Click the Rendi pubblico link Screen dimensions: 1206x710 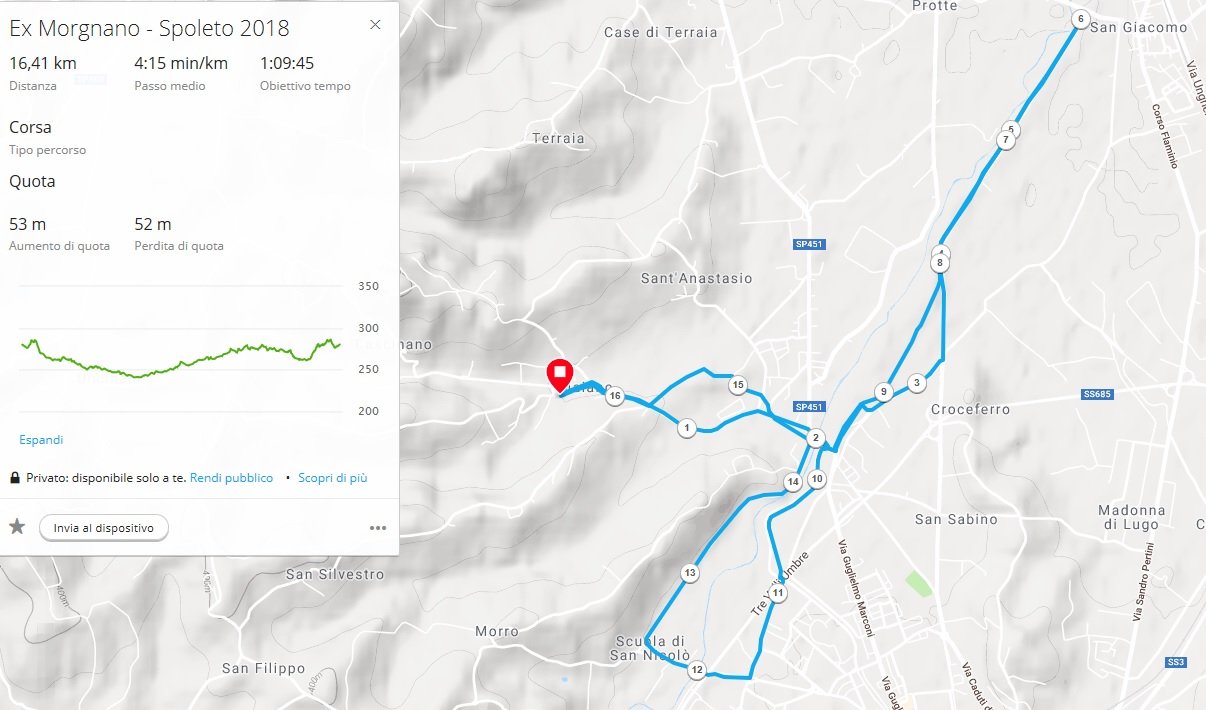click(231, 478)
